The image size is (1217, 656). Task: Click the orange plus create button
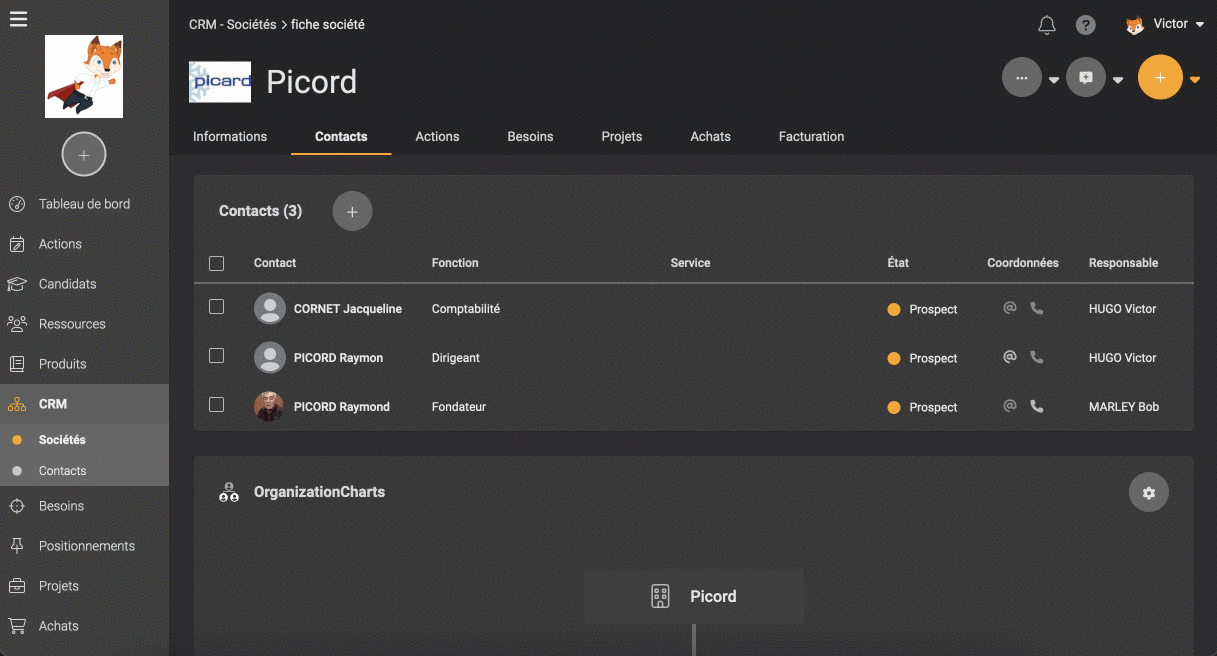pyautogui.click(x=1160, y=77)
